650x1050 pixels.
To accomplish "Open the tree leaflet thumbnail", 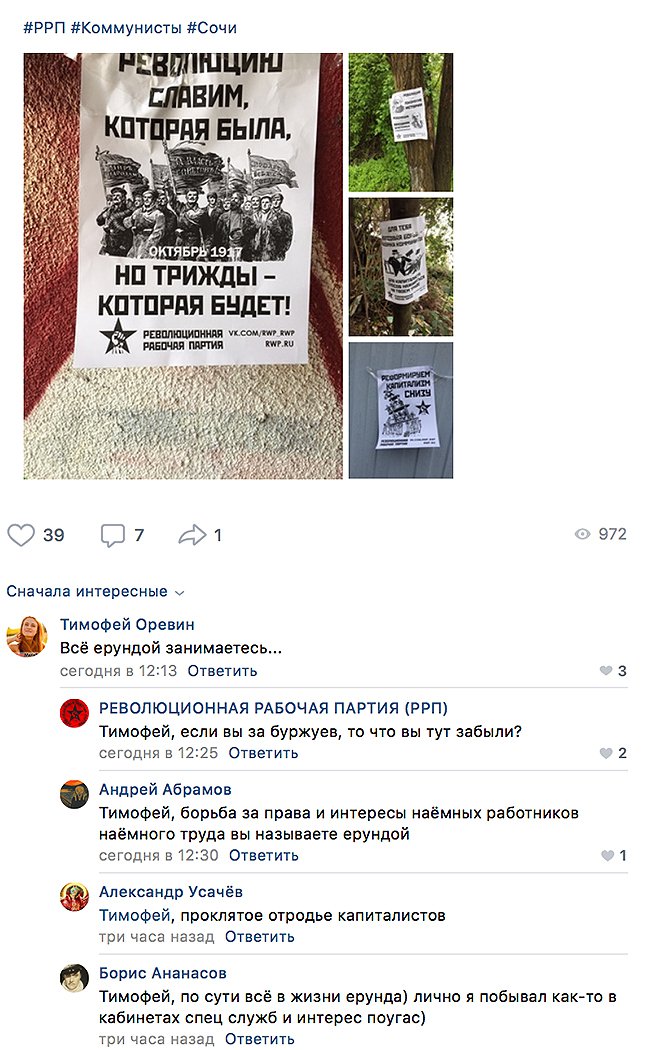I will (x=401, y=123).
